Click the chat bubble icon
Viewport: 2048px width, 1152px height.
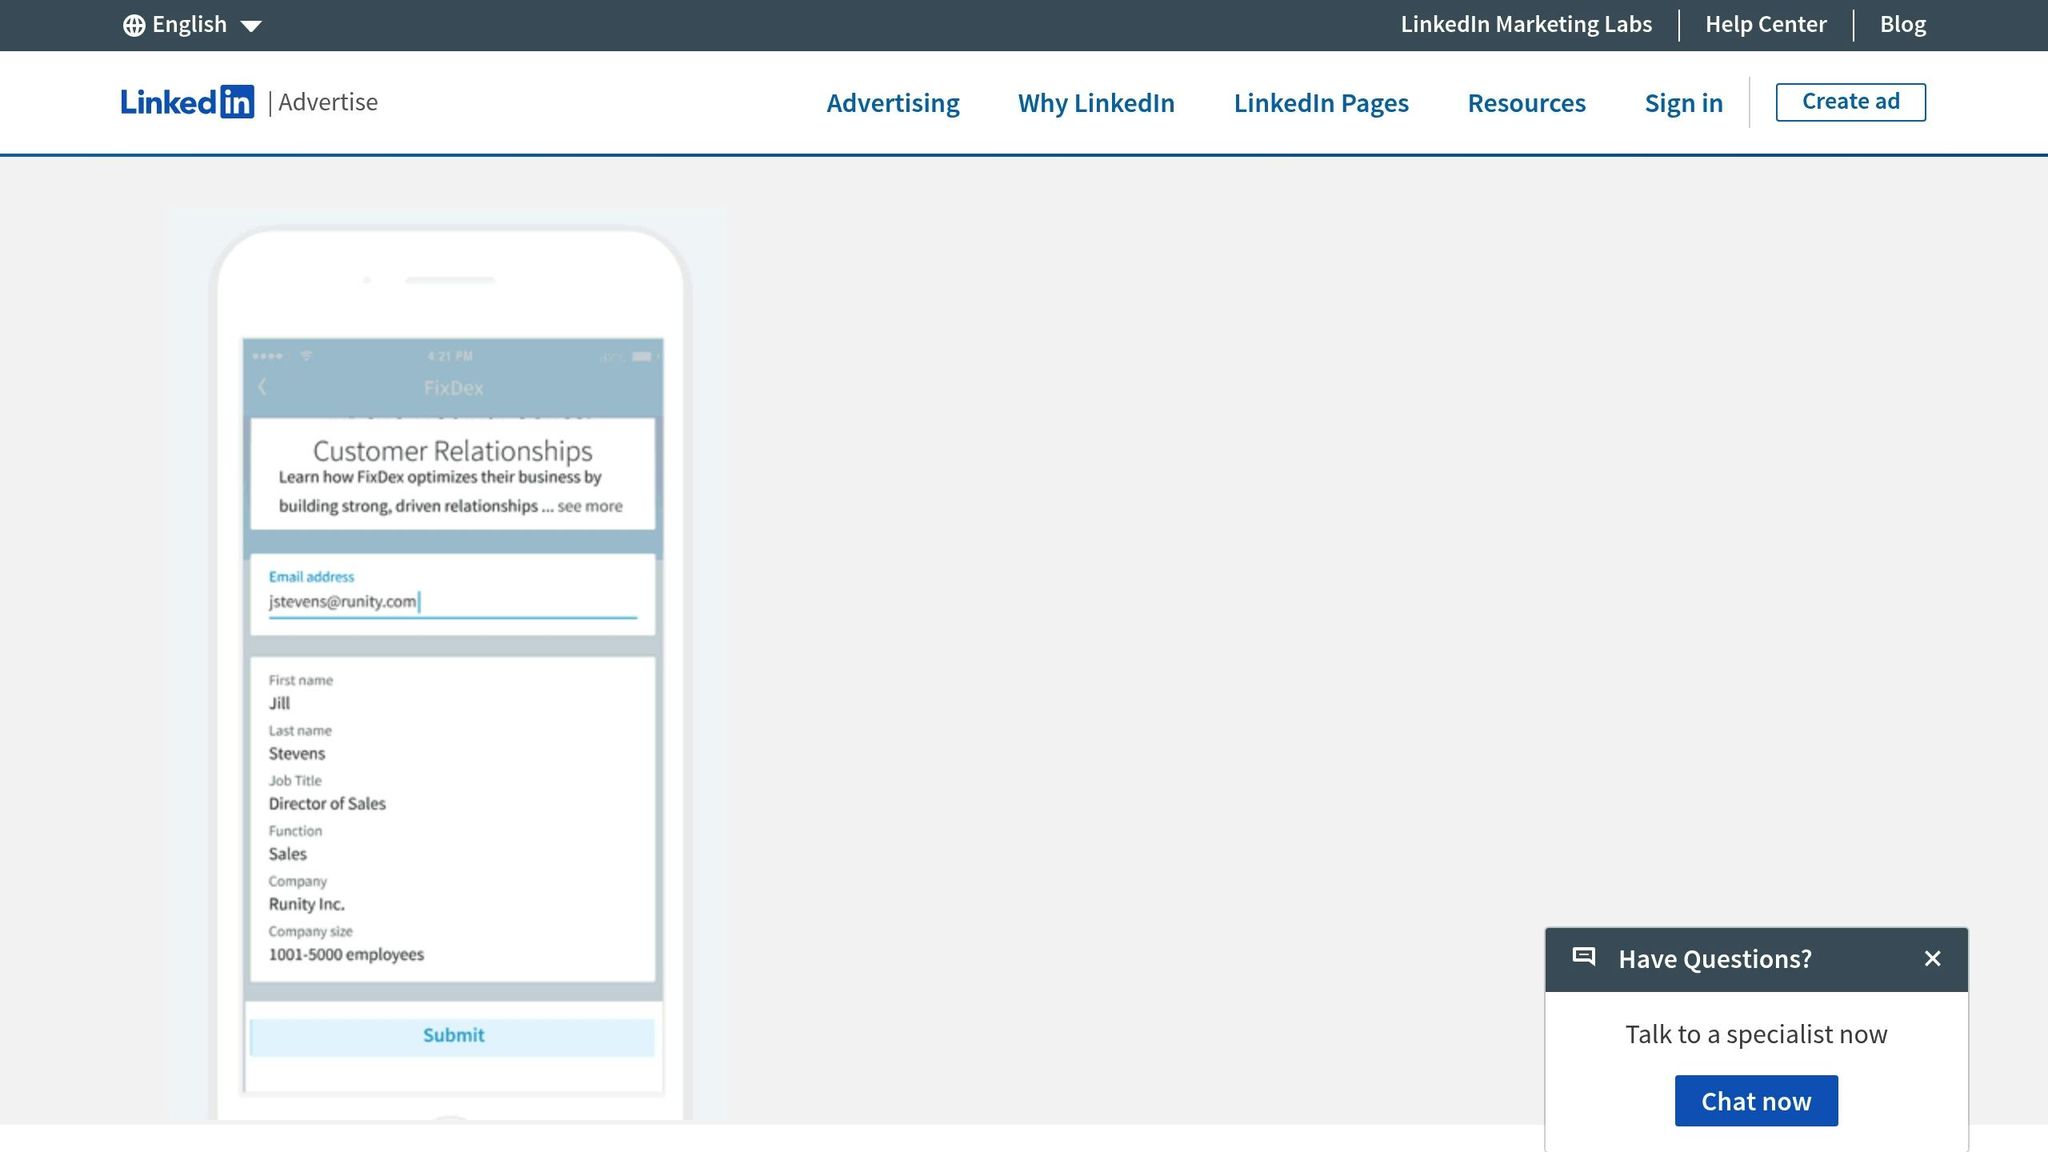[x=1584, y=957]
